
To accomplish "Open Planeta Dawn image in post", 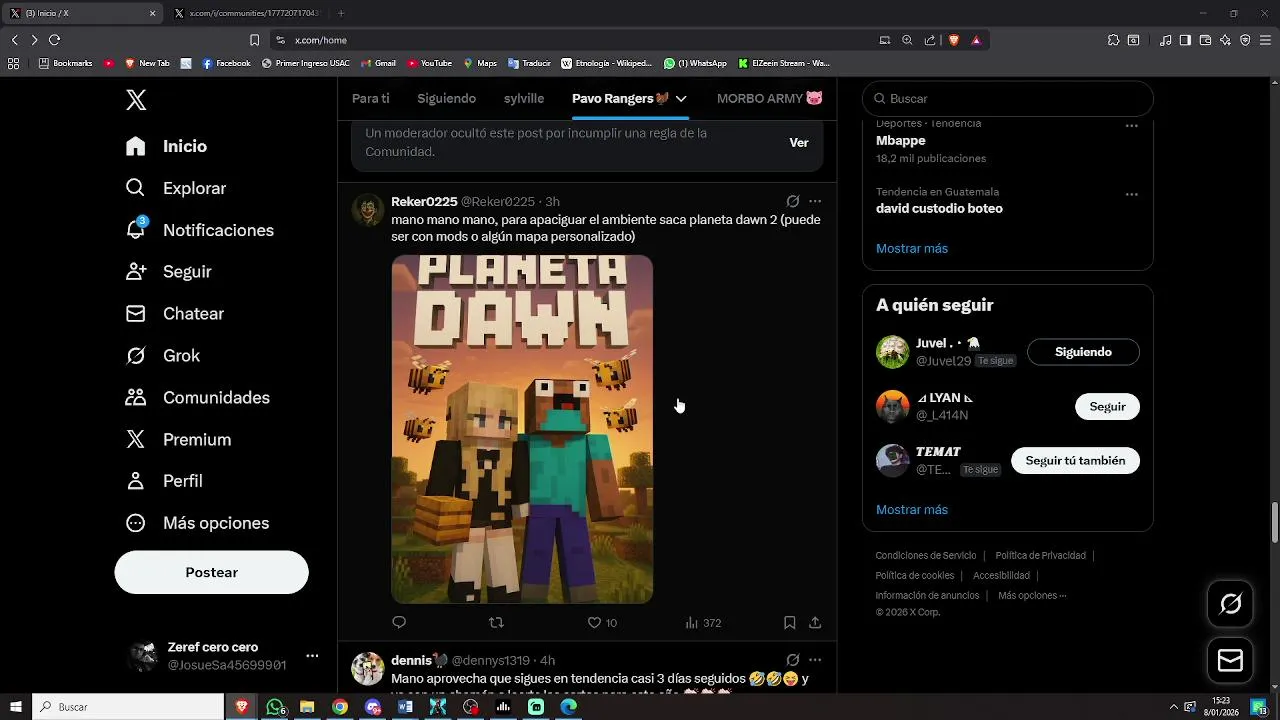I will coord(522,429).
